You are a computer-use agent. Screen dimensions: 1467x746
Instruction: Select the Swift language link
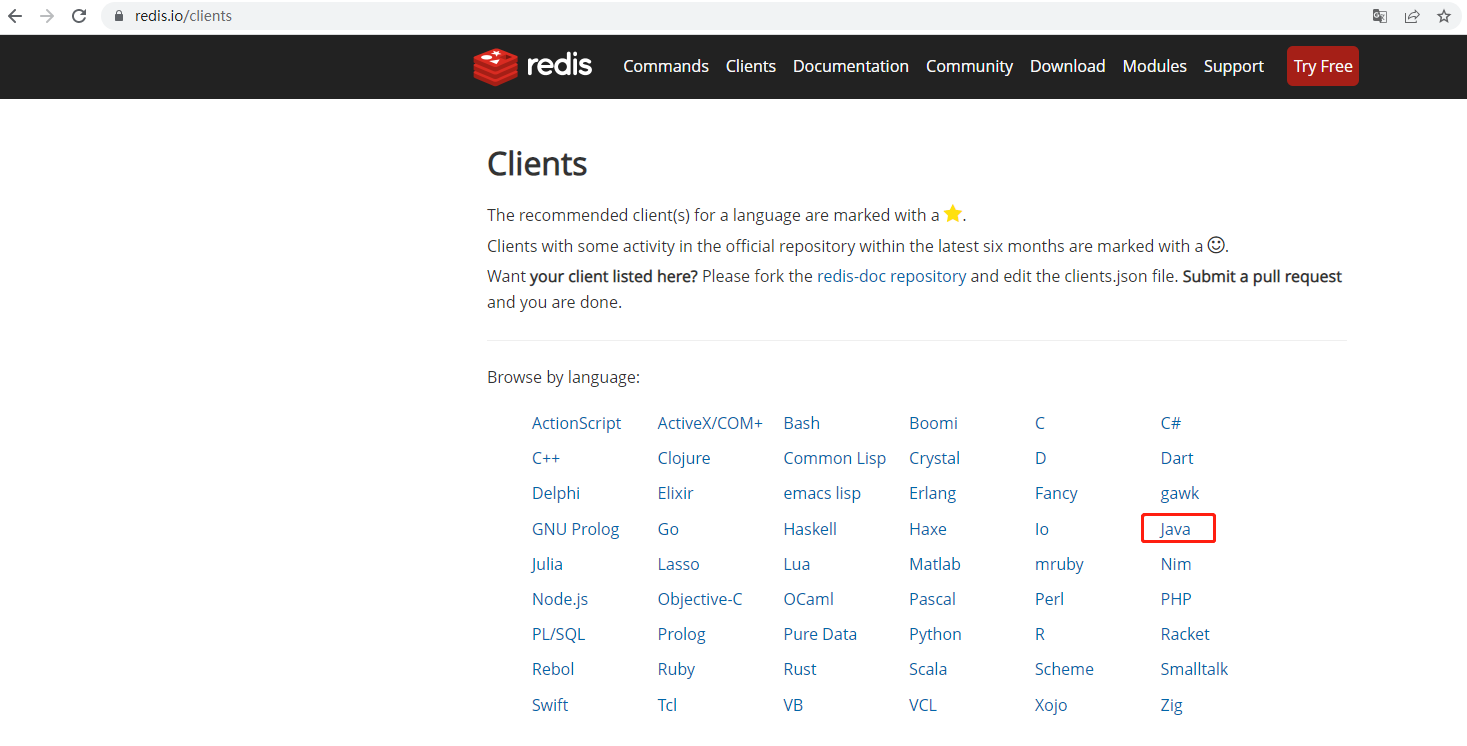pos(550,705)
